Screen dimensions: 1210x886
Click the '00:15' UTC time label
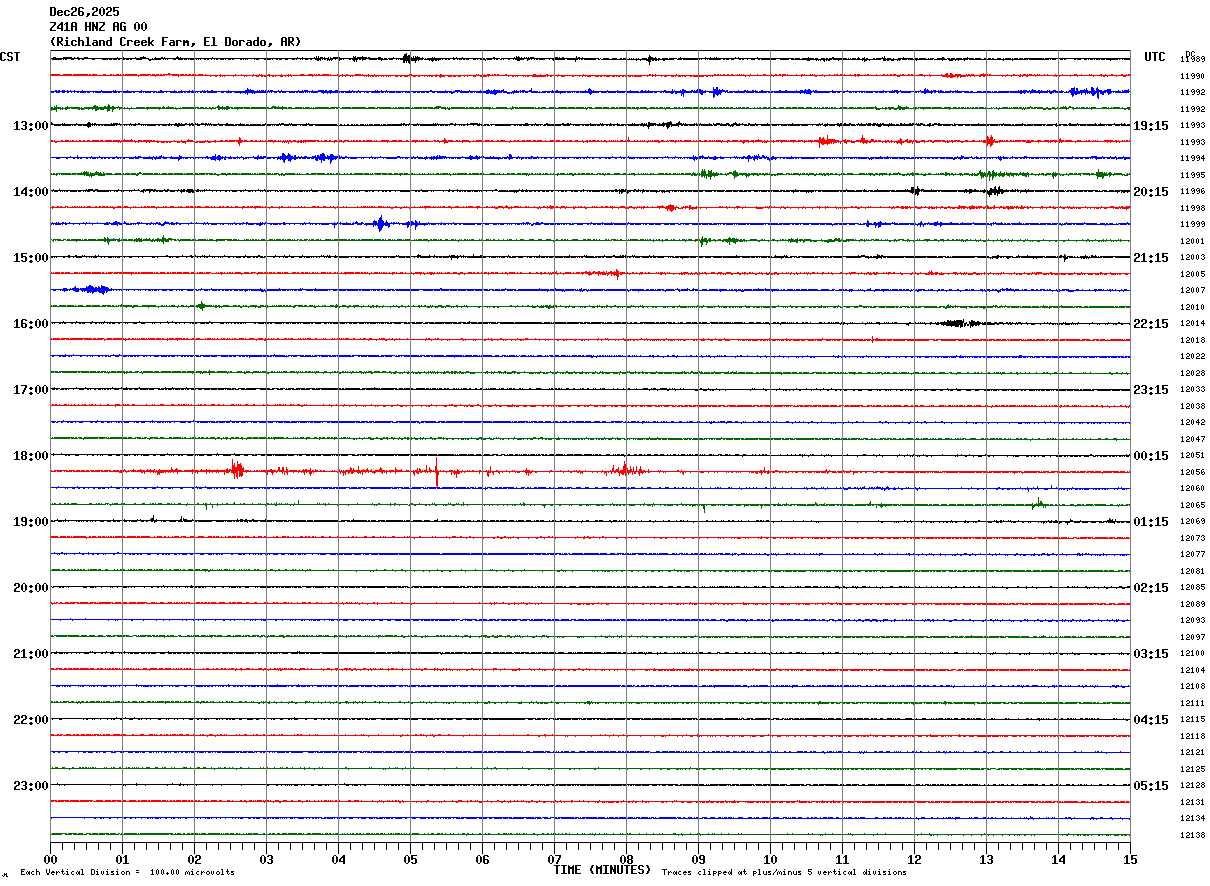(1151, 456)
